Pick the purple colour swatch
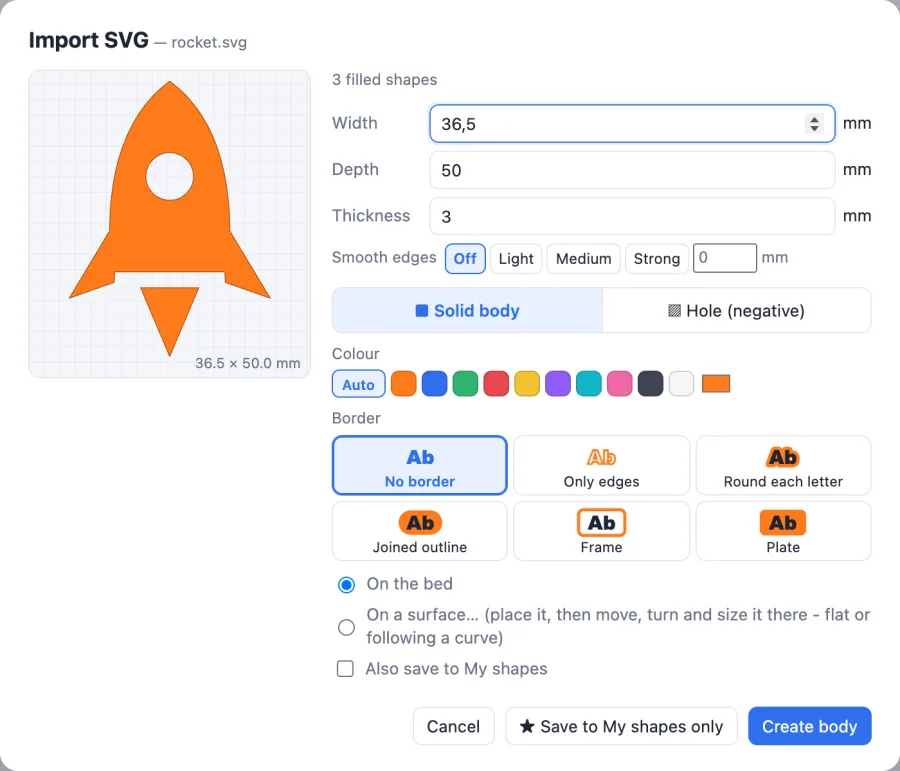900x771 pixels. [x=558, y=384]
